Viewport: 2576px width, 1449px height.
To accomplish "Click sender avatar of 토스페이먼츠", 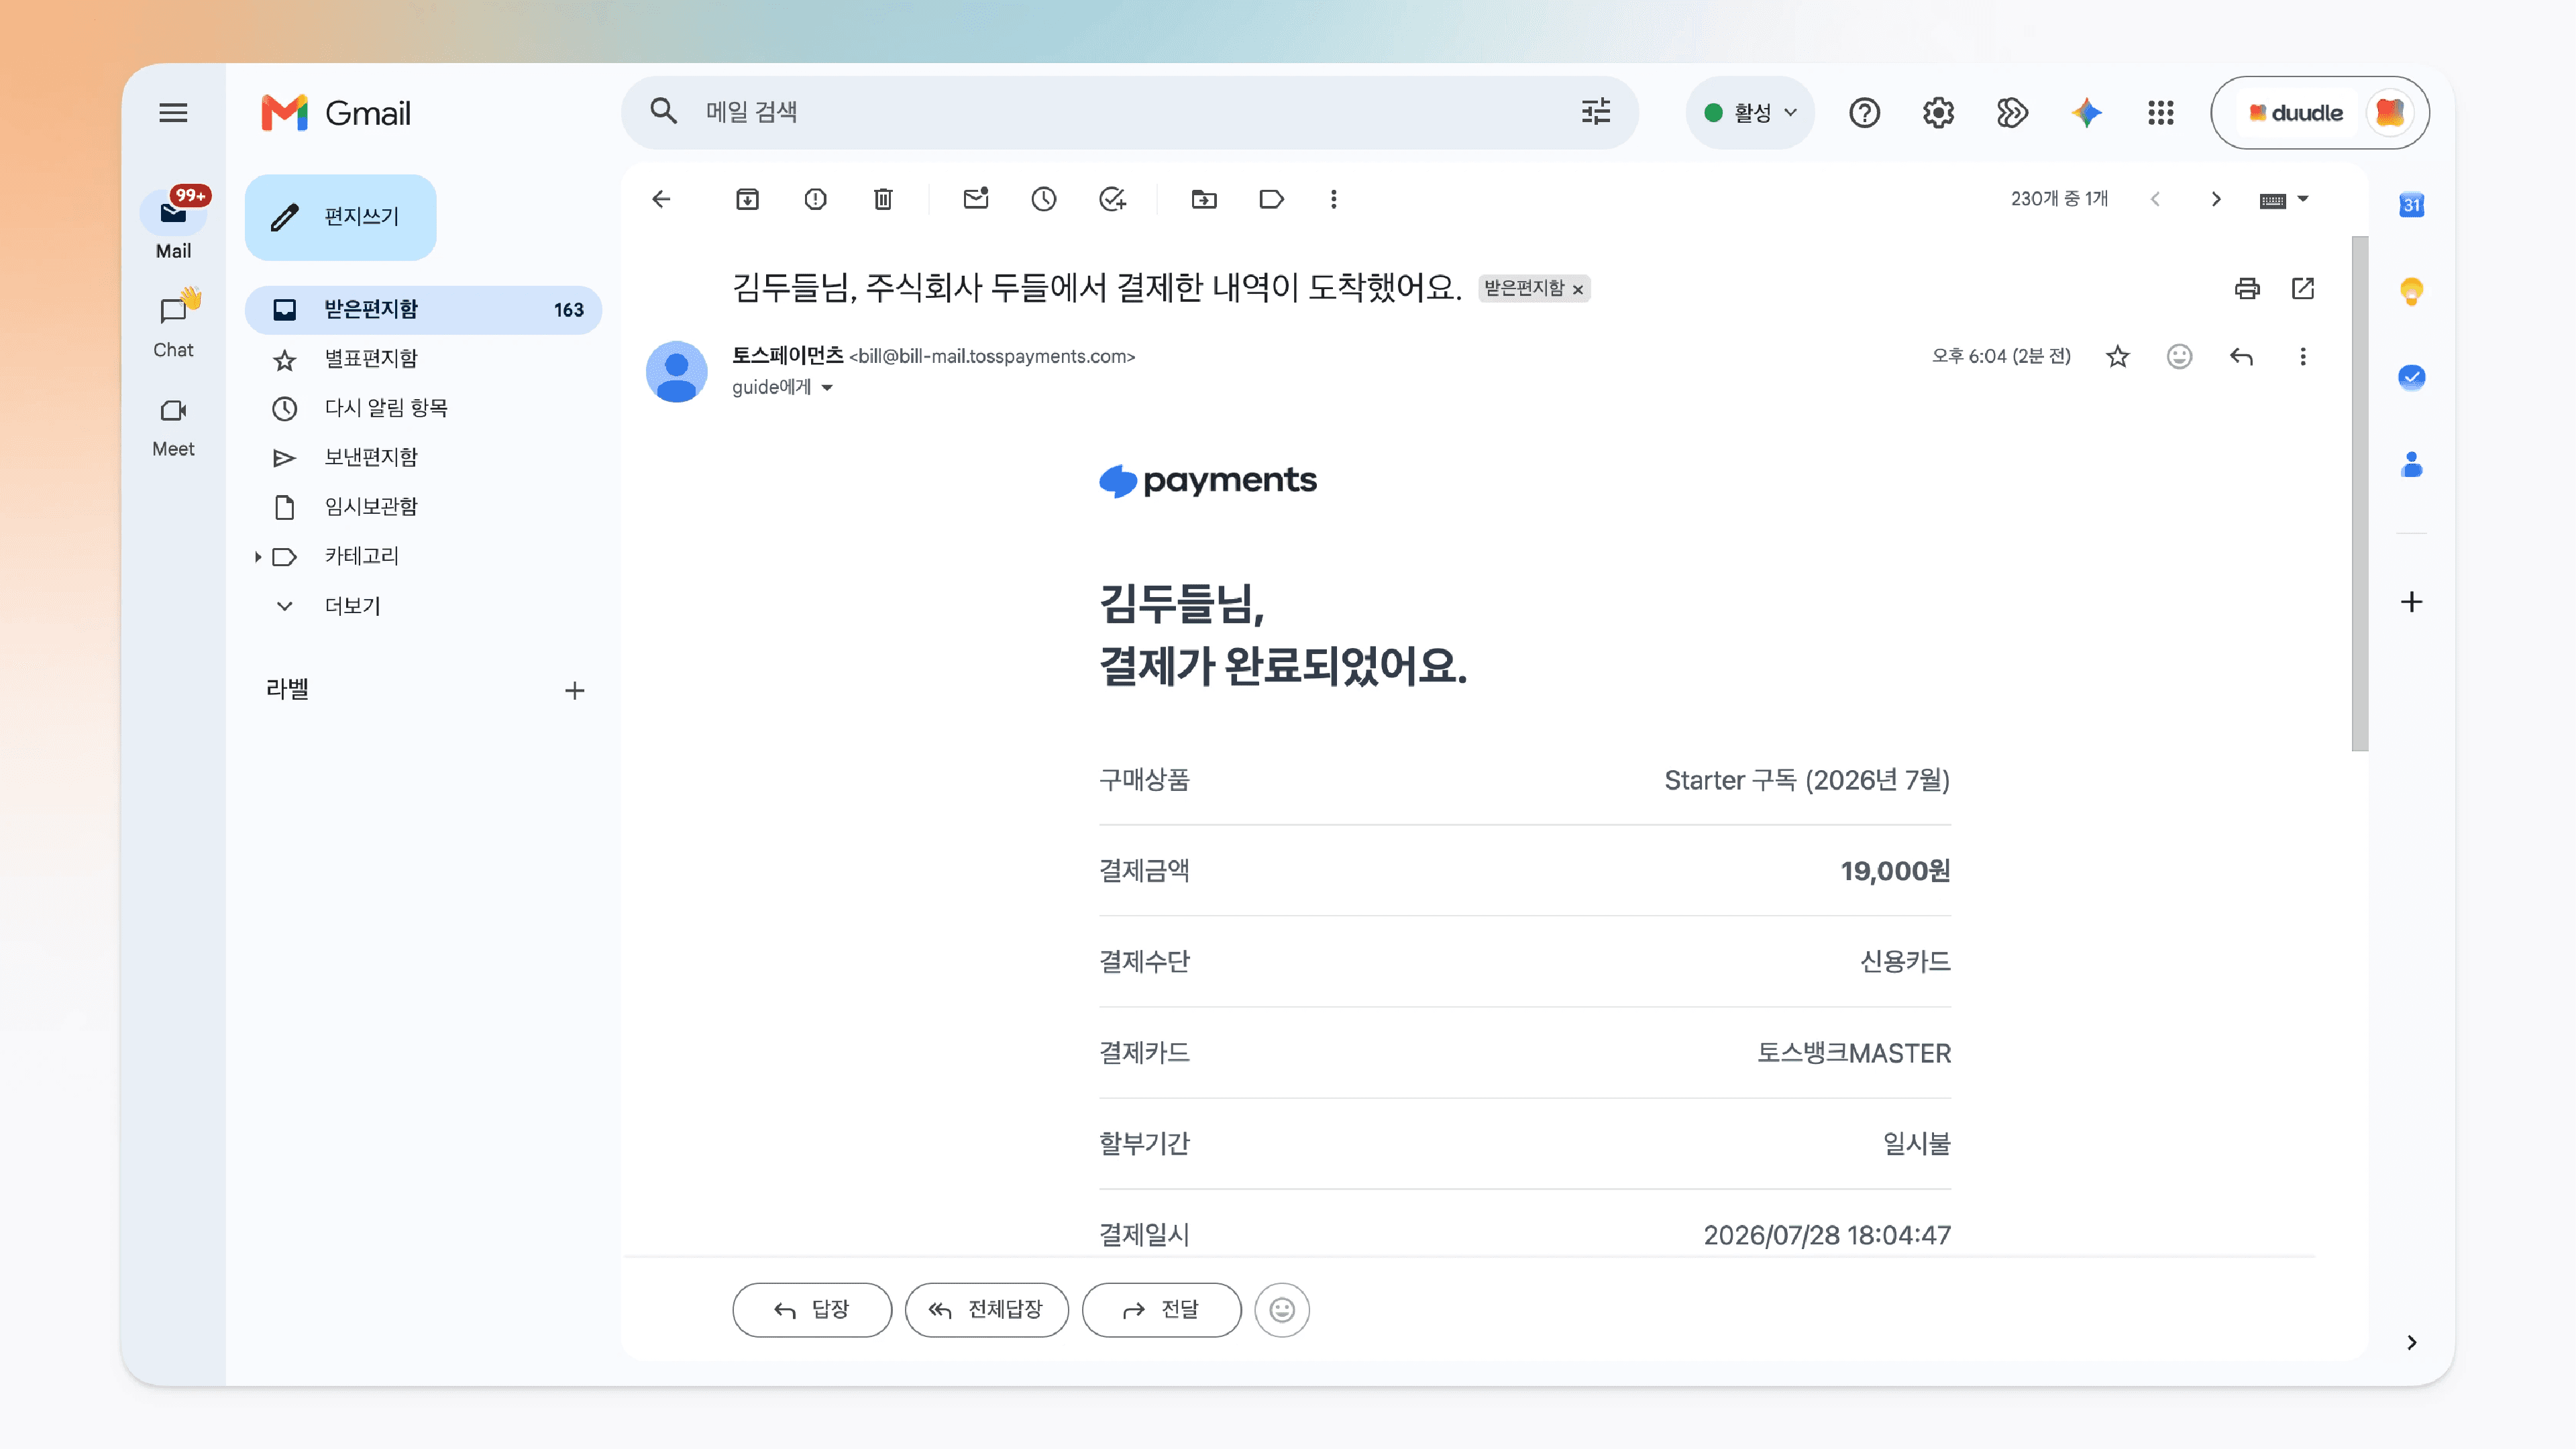I will 676,371.
